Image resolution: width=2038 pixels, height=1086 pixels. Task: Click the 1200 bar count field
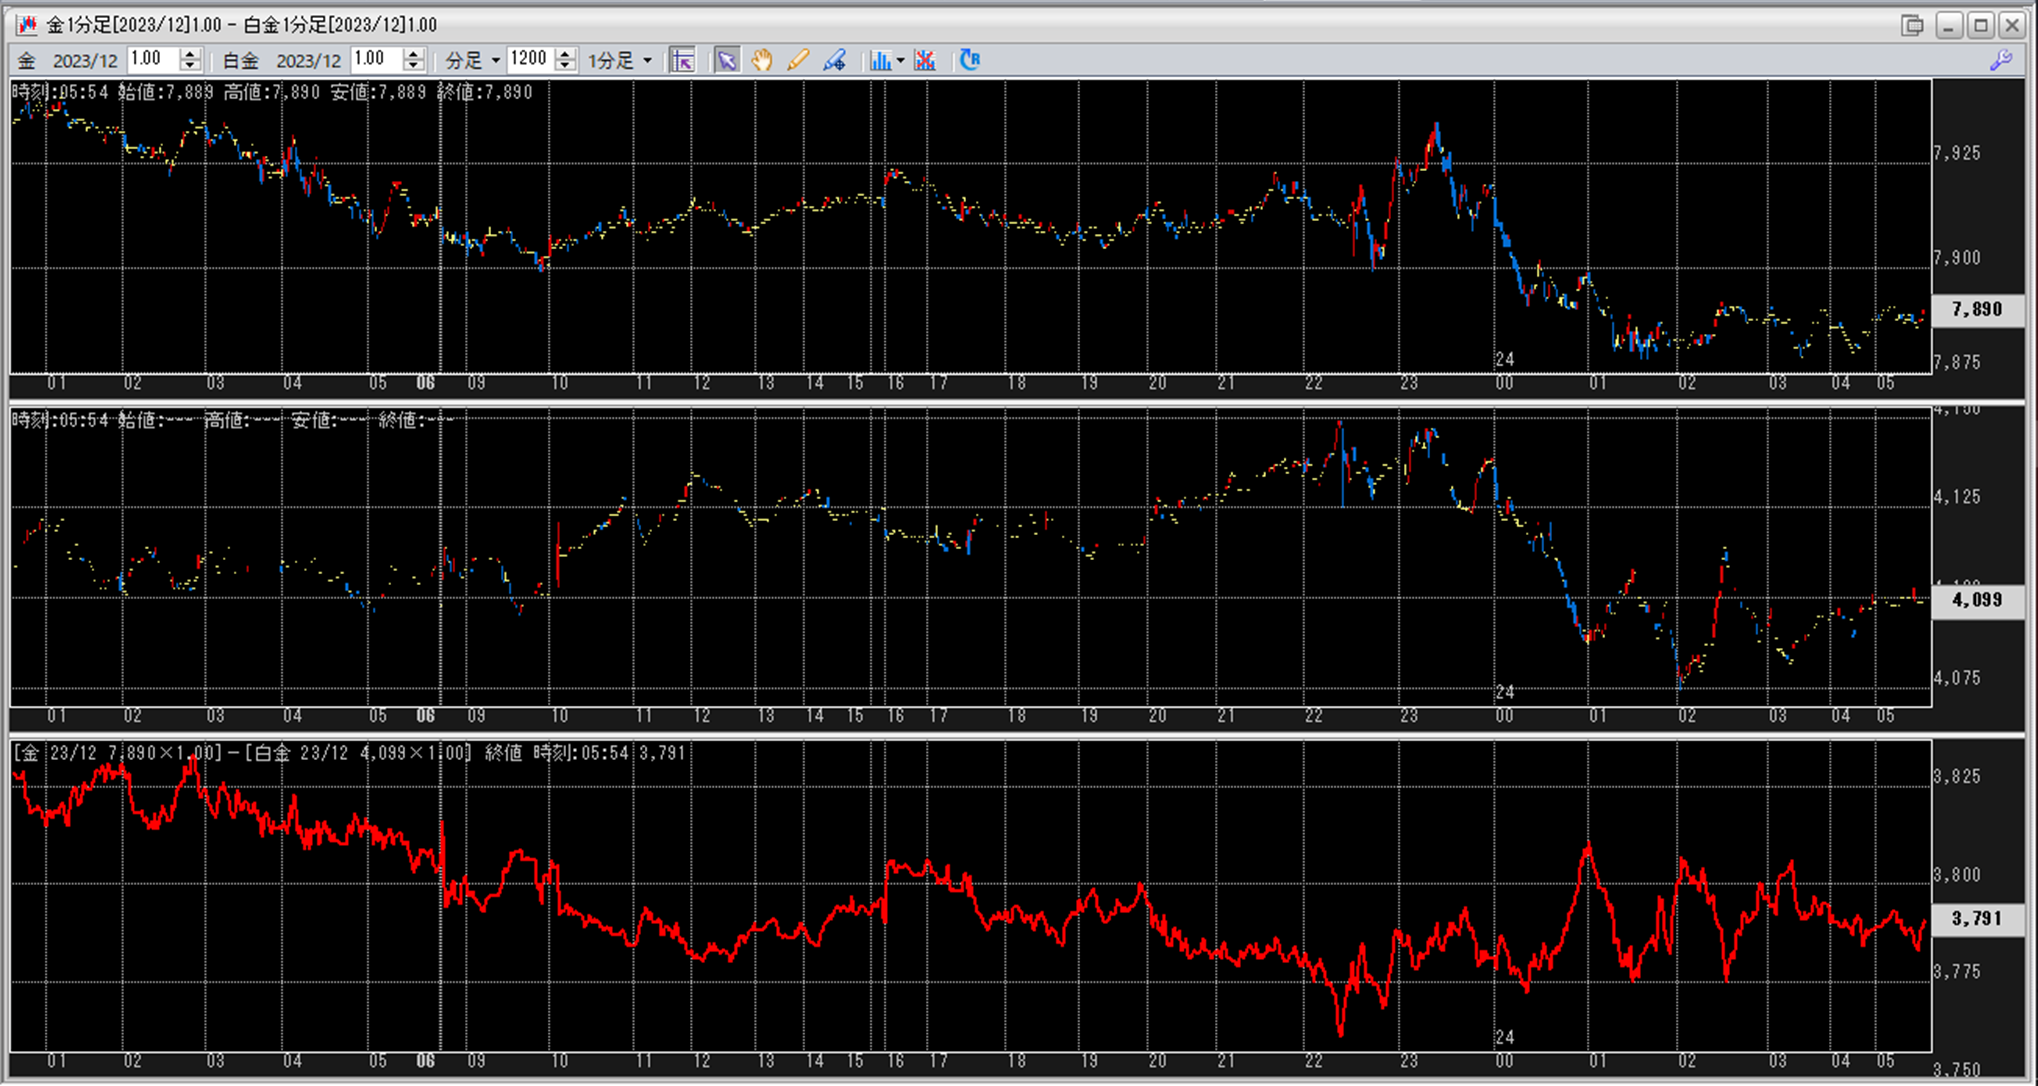point(529,59)
